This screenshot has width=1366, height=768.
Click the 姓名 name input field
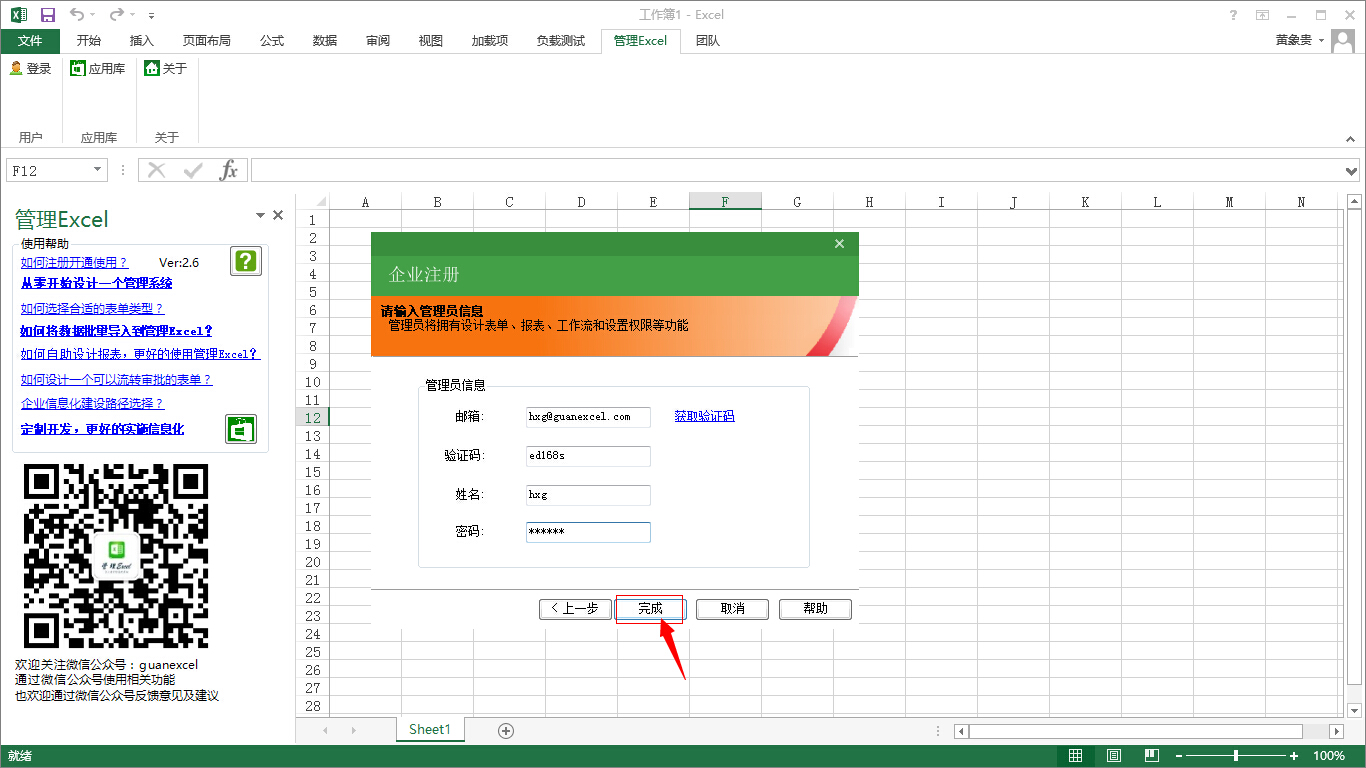(588, 495)
